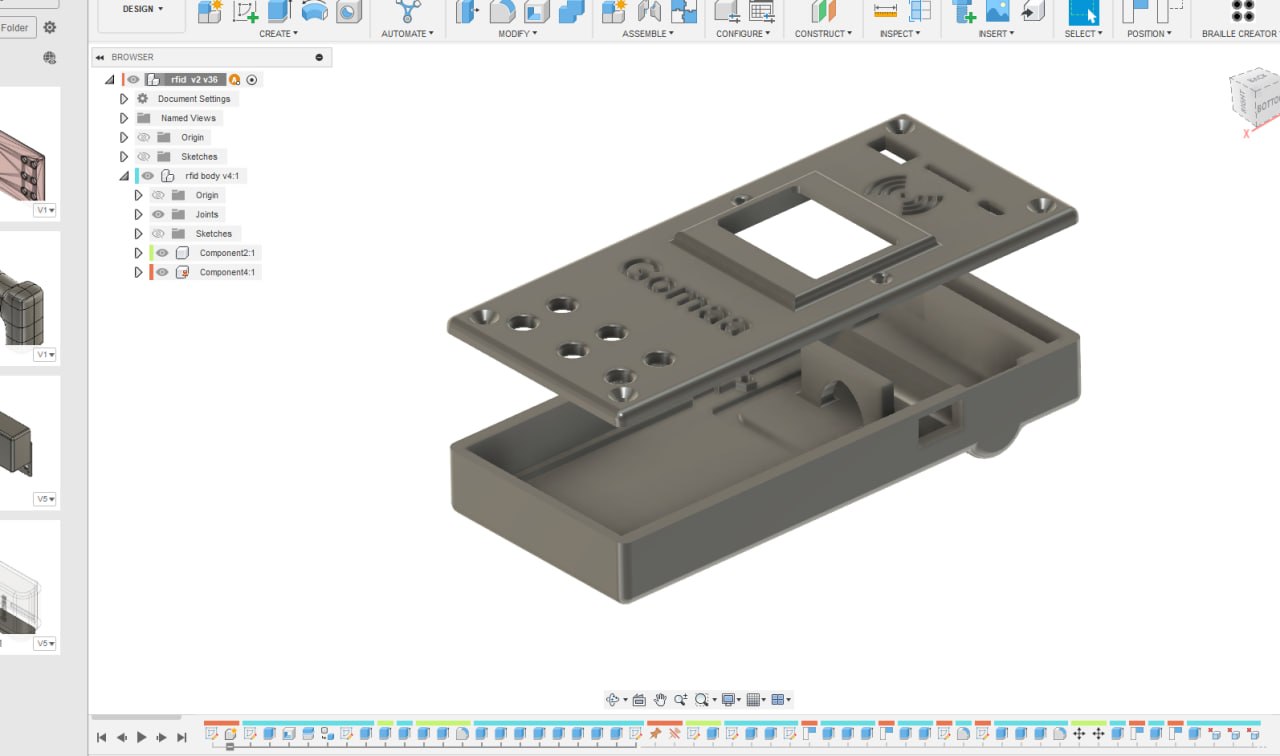Hide Component2:1 using its eye icon
Screen dimensions: 1280x756
(x=162, y=253)
